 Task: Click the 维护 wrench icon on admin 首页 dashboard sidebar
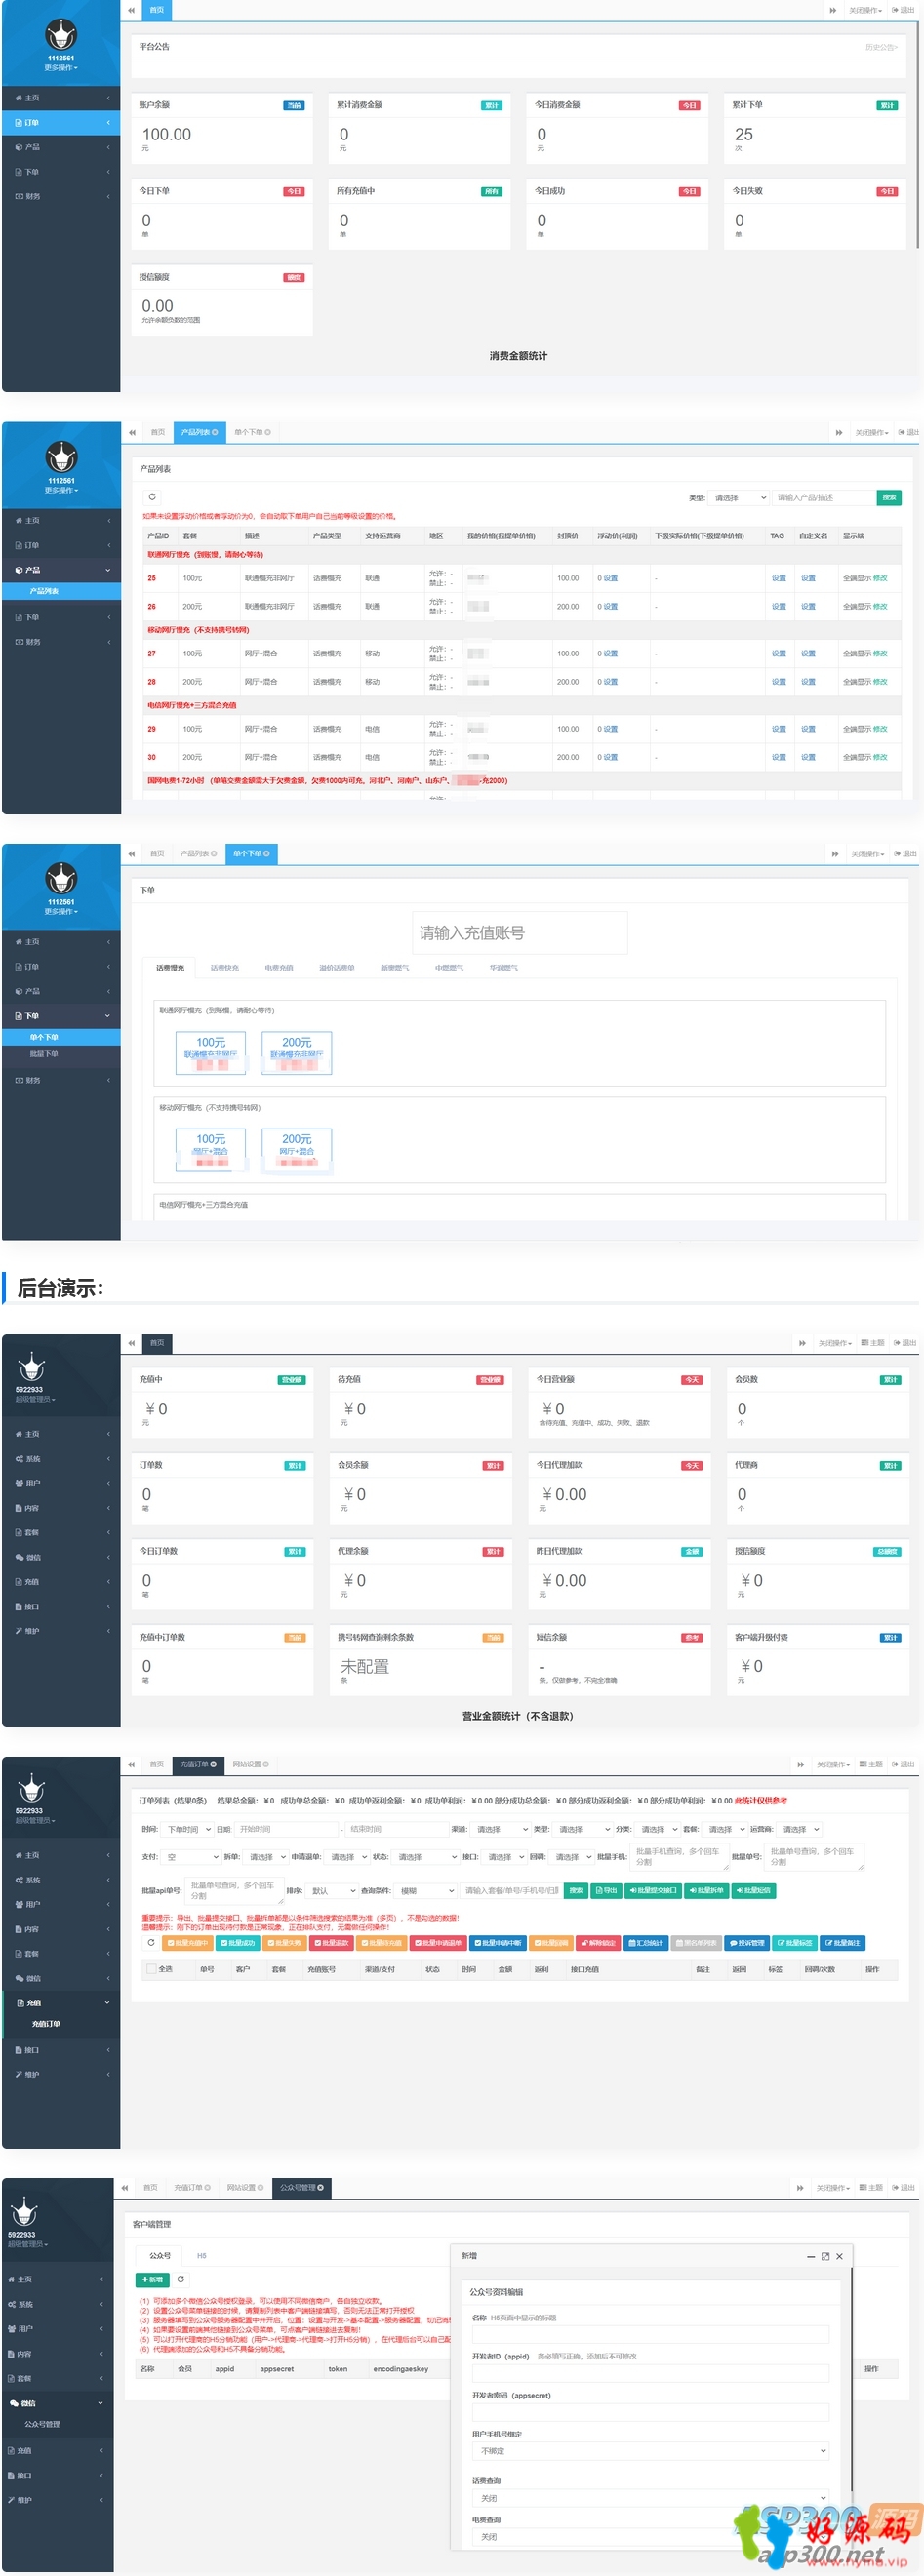click(x=19, y=1631)
